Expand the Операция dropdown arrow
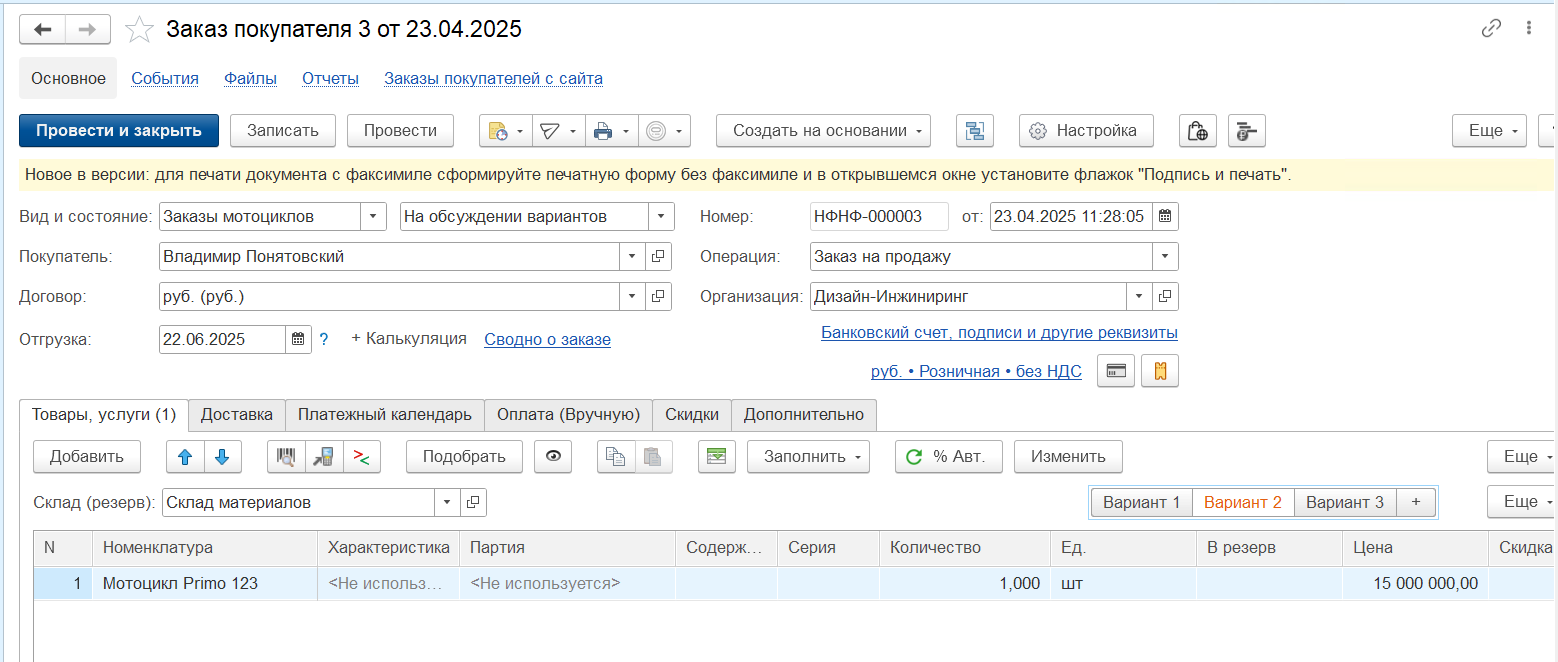 [x=1165, y=257]
